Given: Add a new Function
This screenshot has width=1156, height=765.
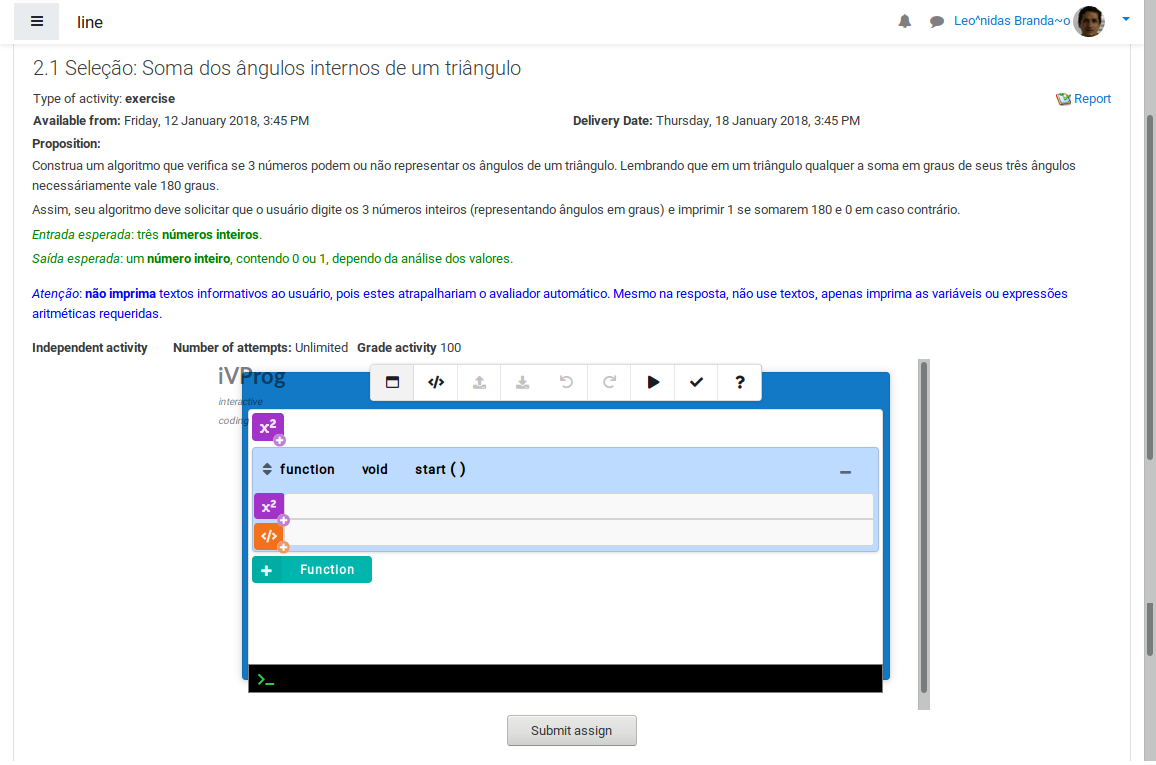Looking at the screenshot, I should coord(312,570).
